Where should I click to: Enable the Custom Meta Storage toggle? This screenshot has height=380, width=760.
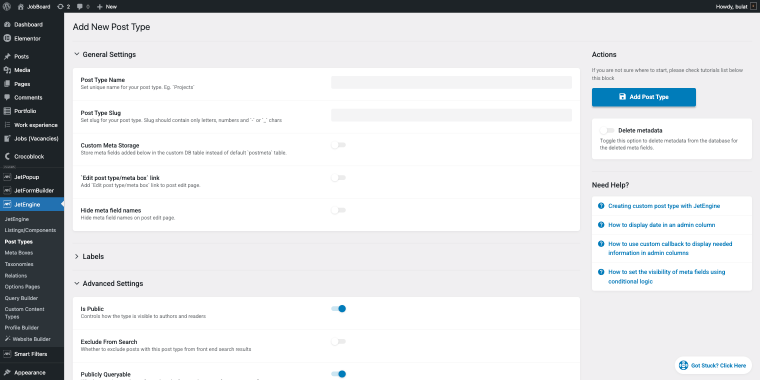tap(338, 145)
